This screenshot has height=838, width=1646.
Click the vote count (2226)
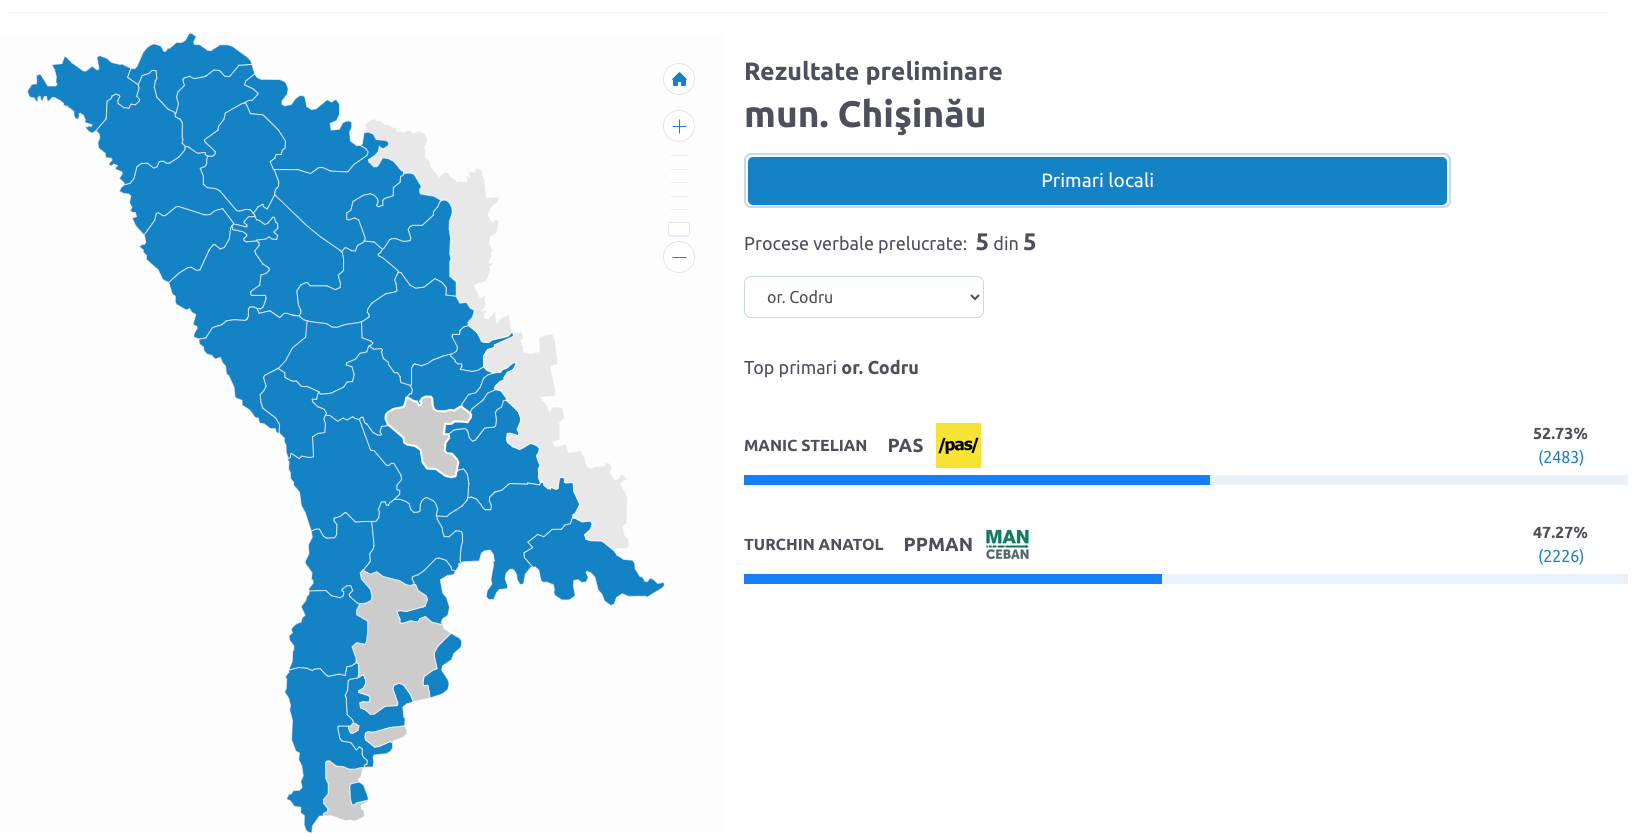(1560, 556)
